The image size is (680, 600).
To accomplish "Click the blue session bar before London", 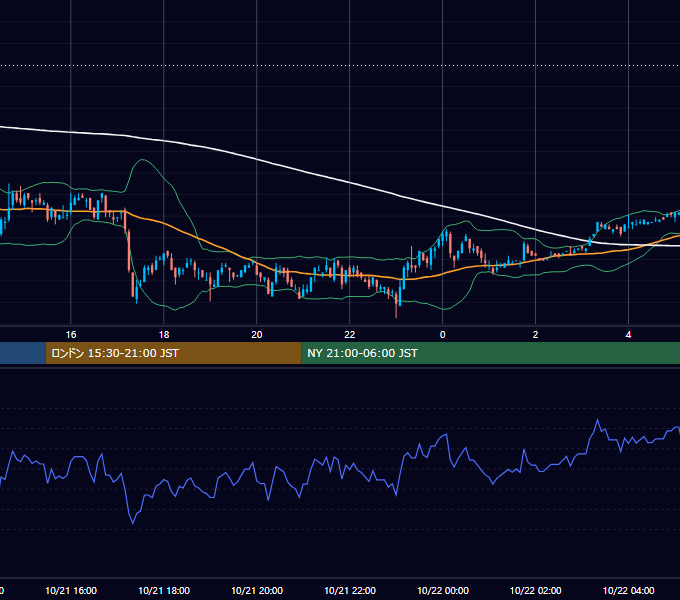I will pos(23,353).
